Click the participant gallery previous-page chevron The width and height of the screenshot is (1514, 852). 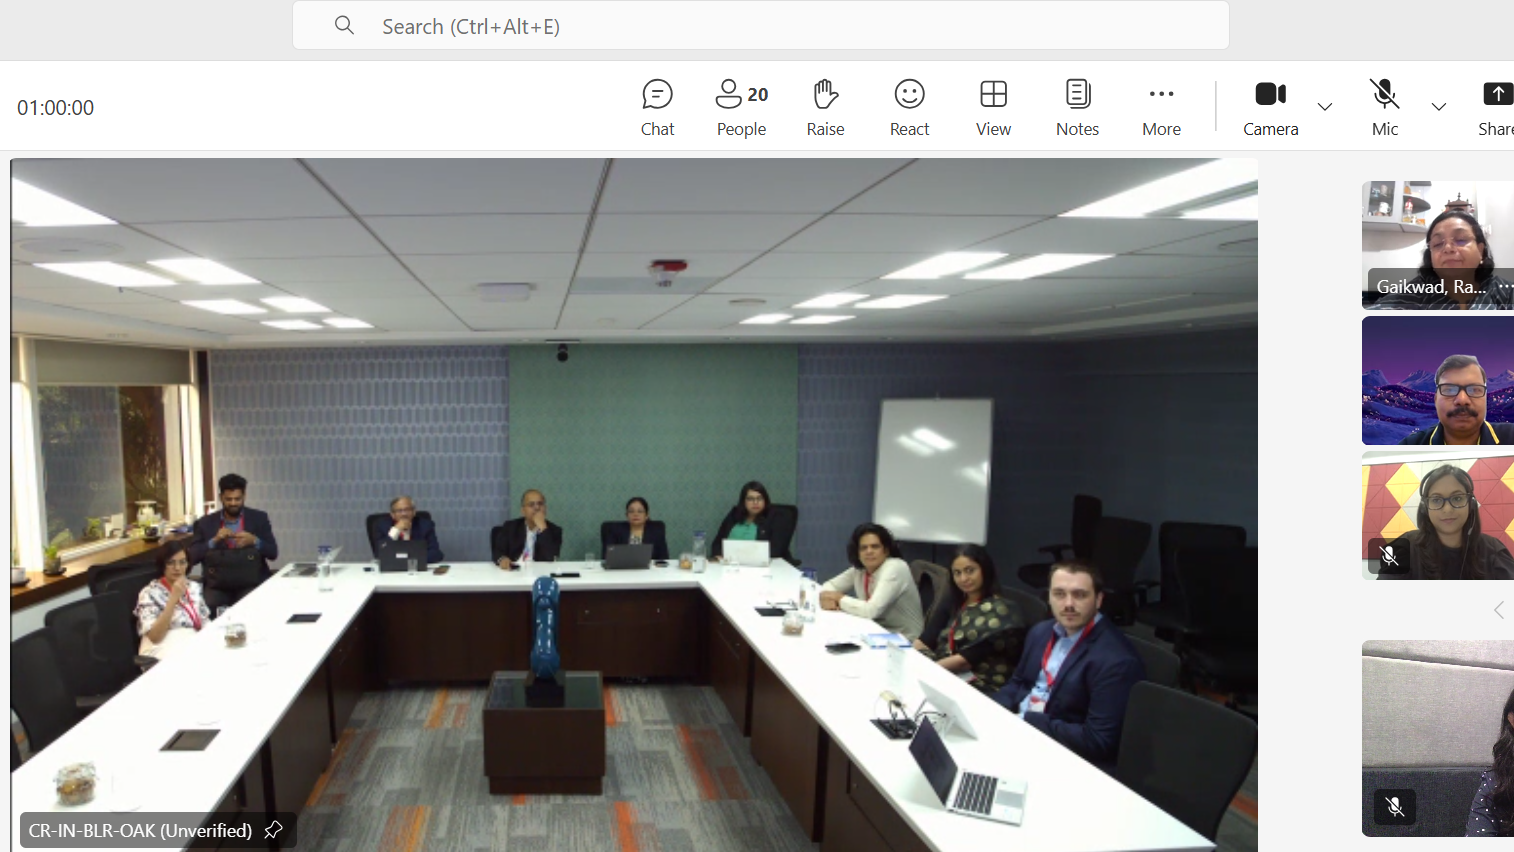tap(1498, 610)
